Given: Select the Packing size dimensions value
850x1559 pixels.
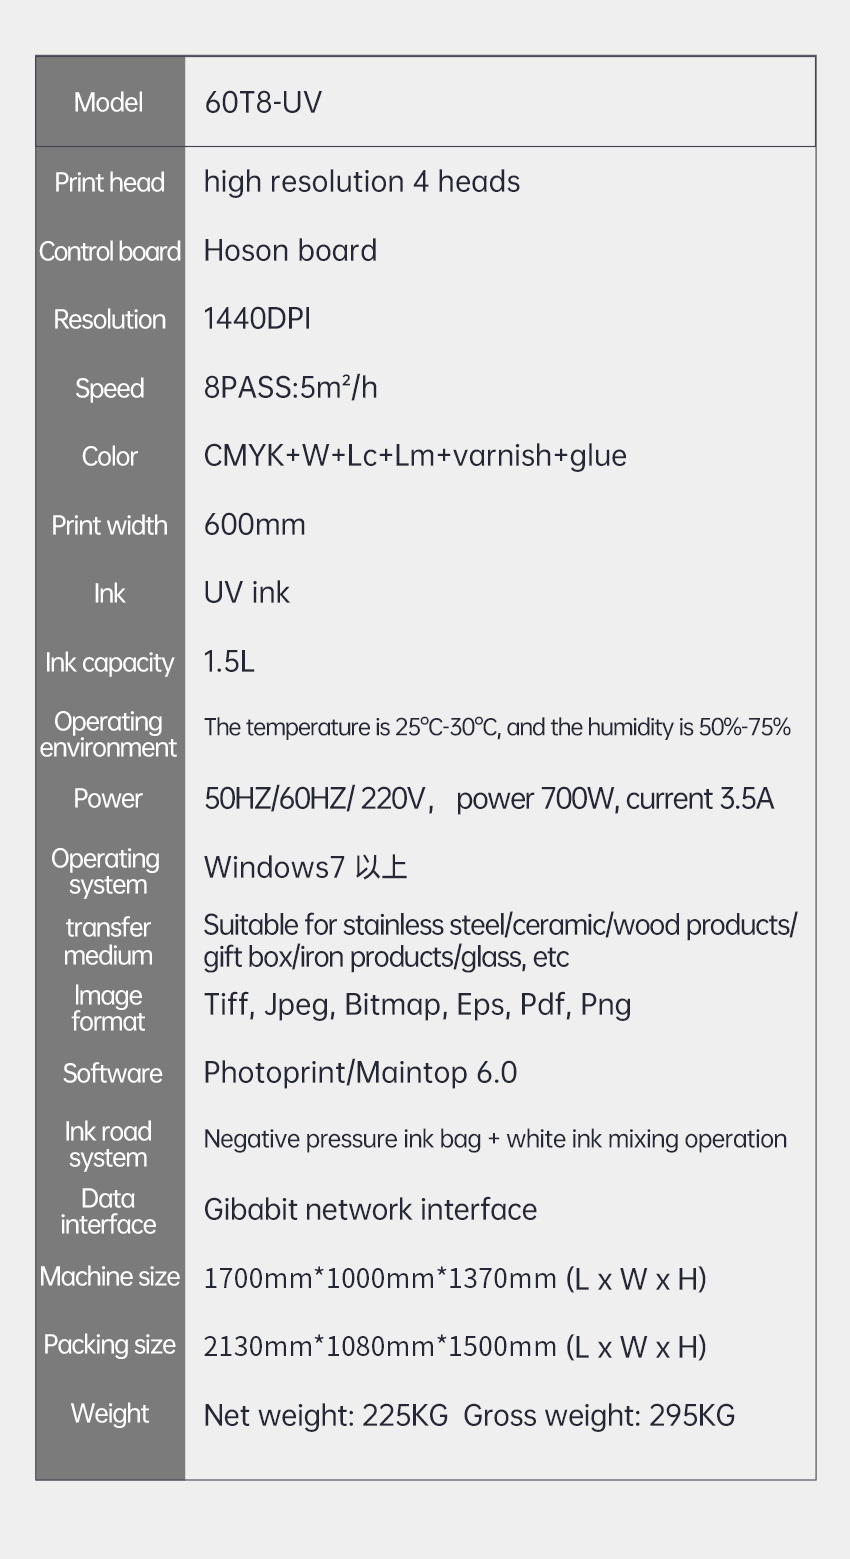Looking at the screenshot, I should [x=455, y=1347].
